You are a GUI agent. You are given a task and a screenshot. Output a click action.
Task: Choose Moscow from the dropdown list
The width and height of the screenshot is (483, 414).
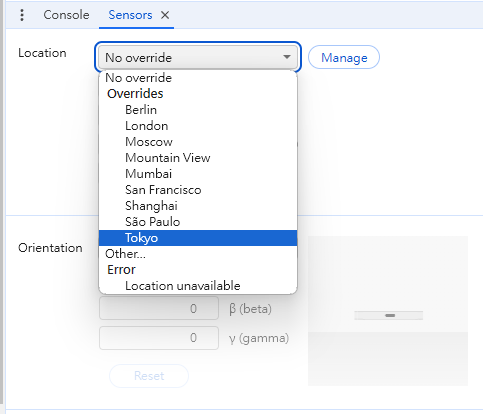198,142
